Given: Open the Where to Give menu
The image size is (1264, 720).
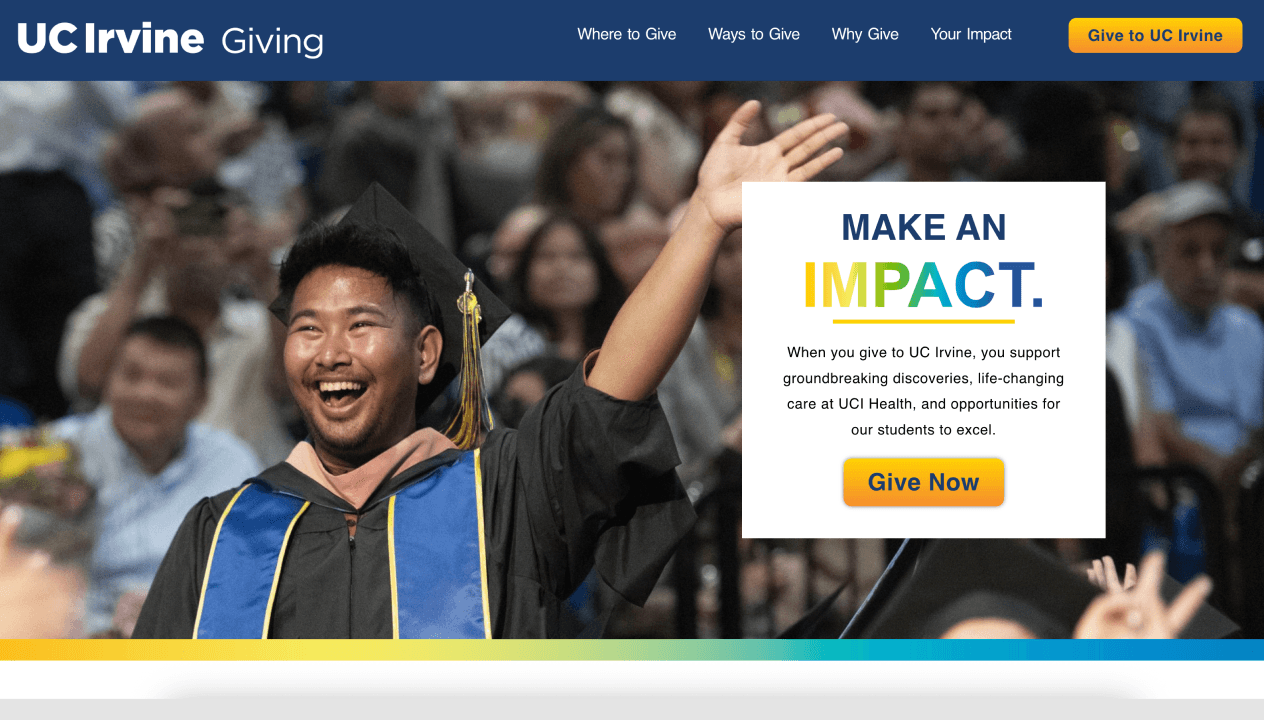Looking at the screenshot, I should [x=627, y=34].
